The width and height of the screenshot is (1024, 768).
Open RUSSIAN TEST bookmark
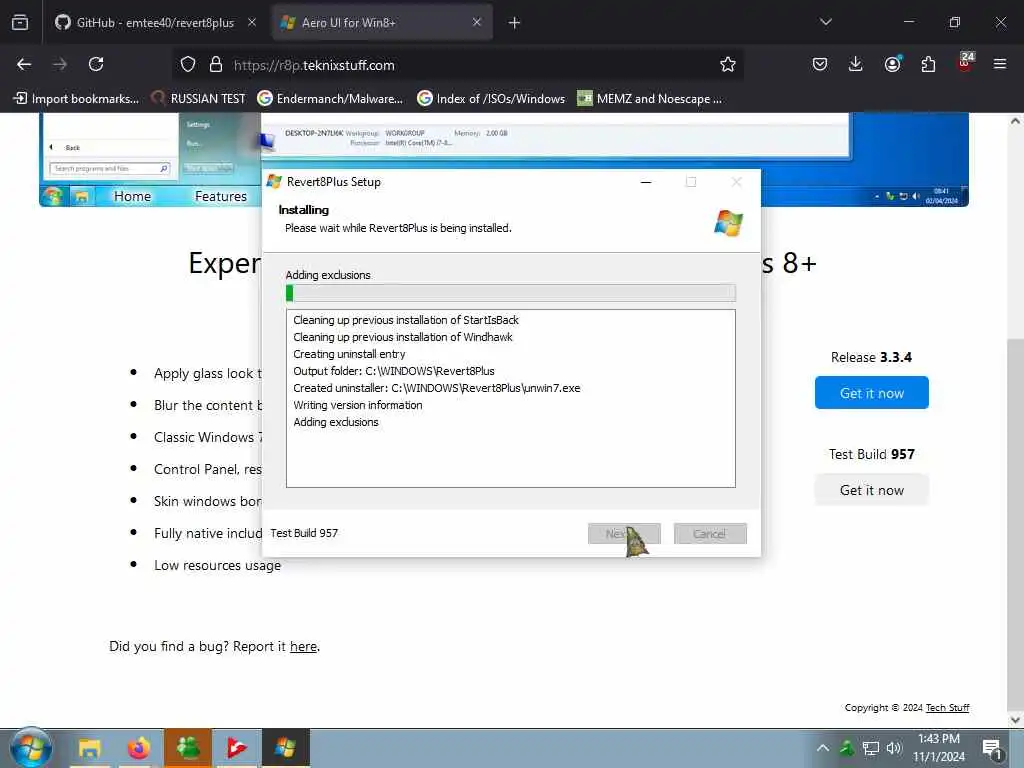[199, 99]
